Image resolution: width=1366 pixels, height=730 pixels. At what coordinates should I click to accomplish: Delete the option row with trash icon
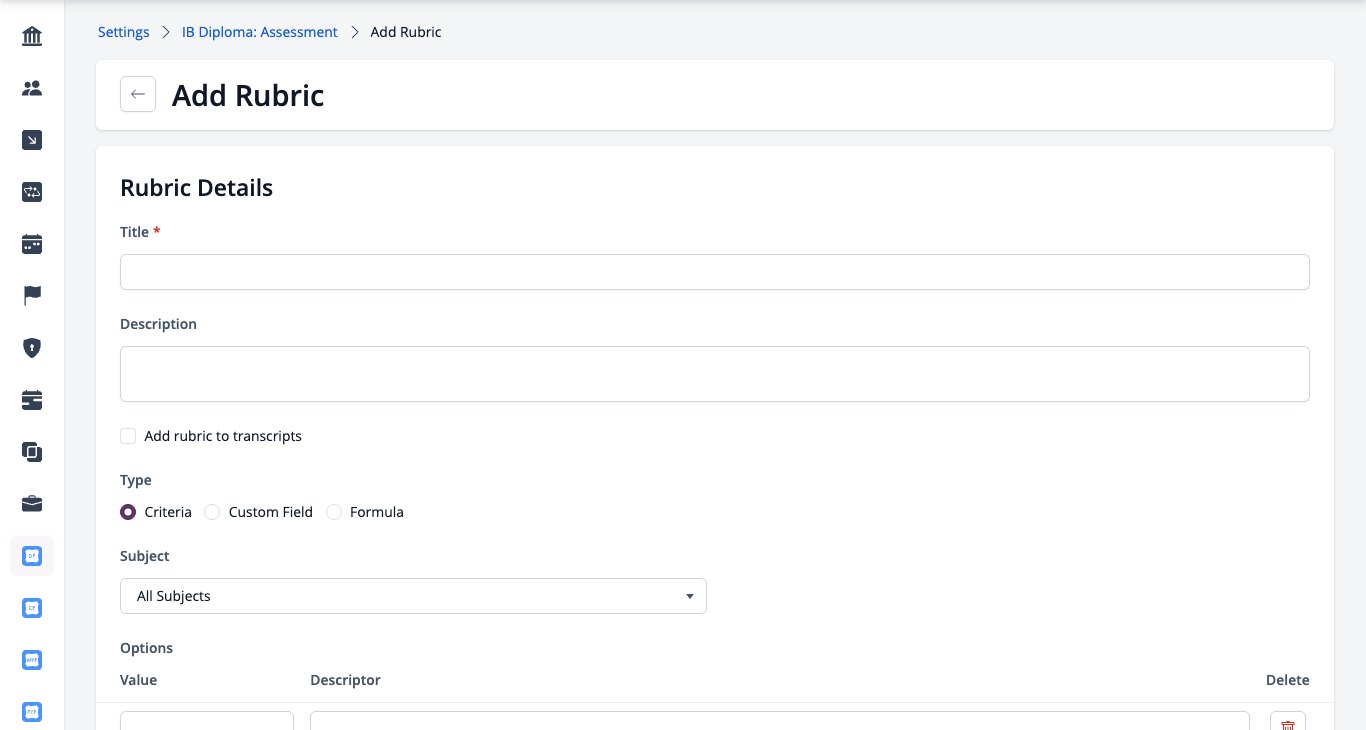pyautogui.click(x=1288, y=723)
